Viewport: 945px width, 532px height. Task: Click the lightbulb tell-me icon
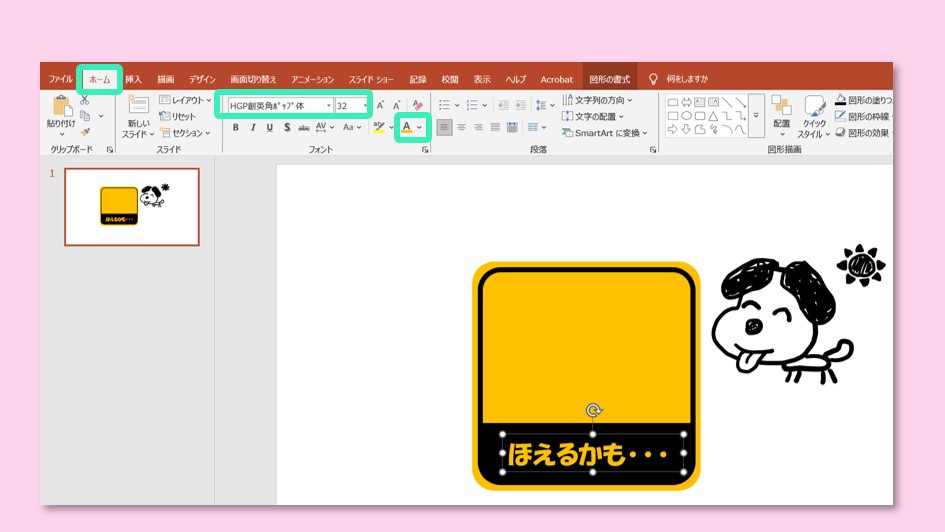(653, 79)
